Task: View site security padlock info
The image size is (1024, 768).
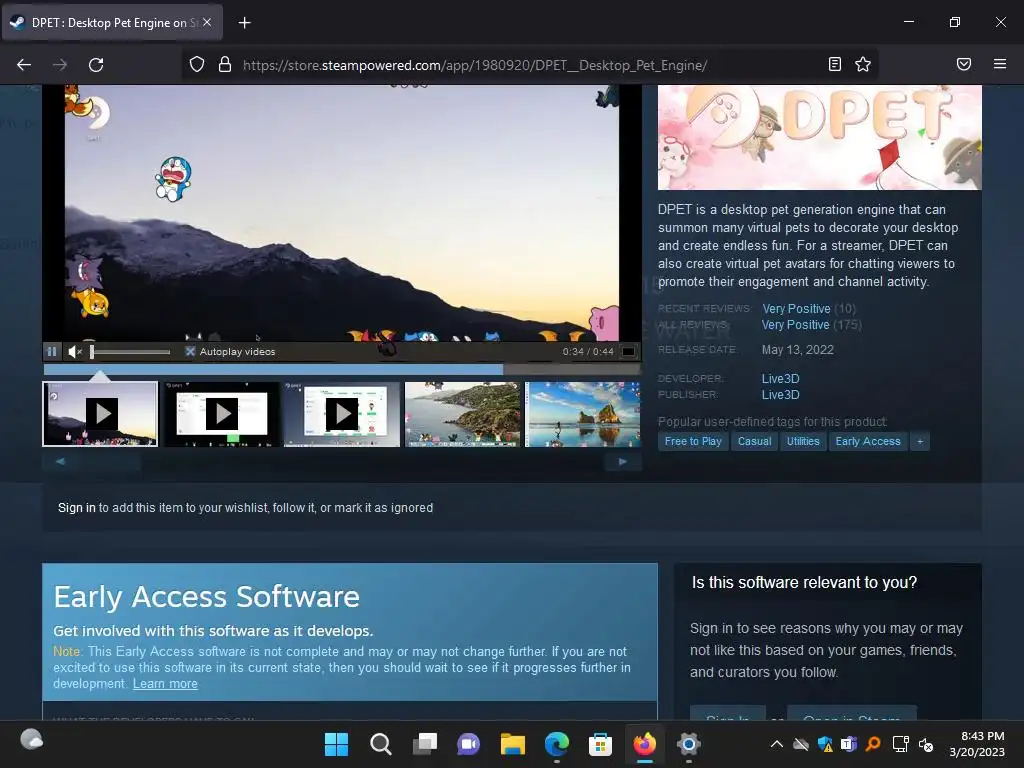Action: [x=225, y=64]
